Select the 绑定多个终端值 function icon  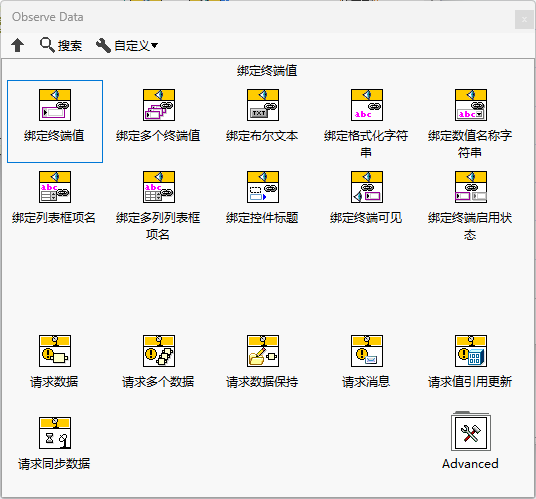tap(159, 105)
